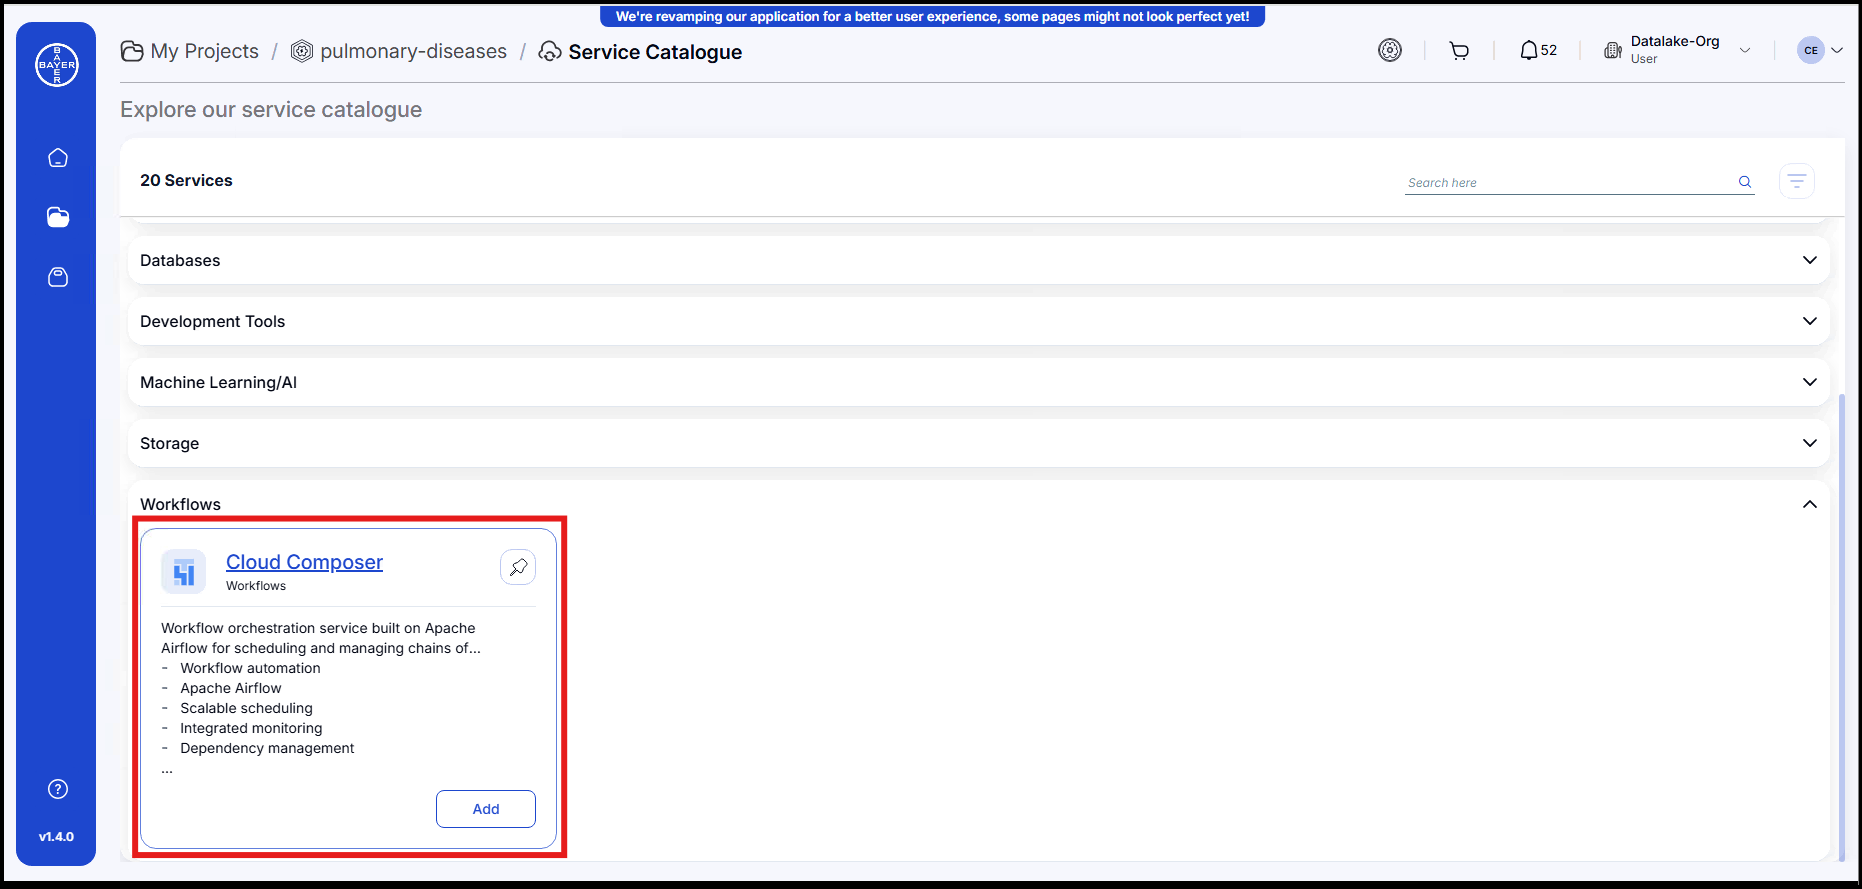Image resolution: width=1862 pixels, height=889 pixels.
Task: Click the Cloud Composer service logo
Action: pos(183,572)
